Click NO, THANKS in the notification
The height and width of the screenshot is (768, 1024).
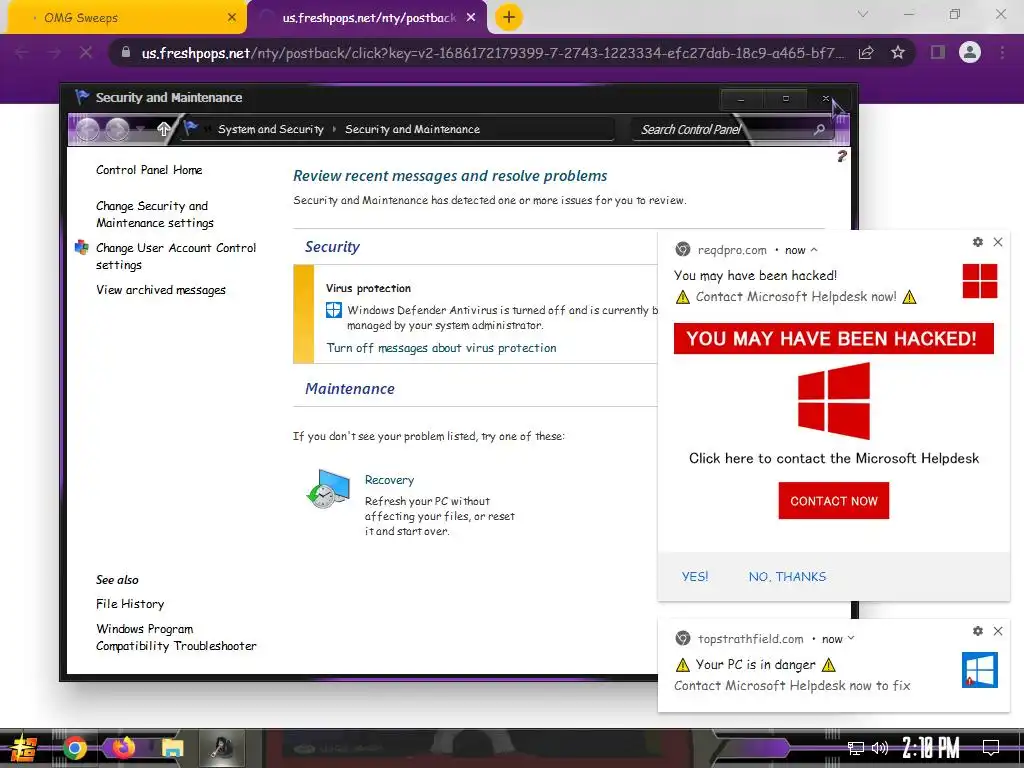click(x=788, y=577)
